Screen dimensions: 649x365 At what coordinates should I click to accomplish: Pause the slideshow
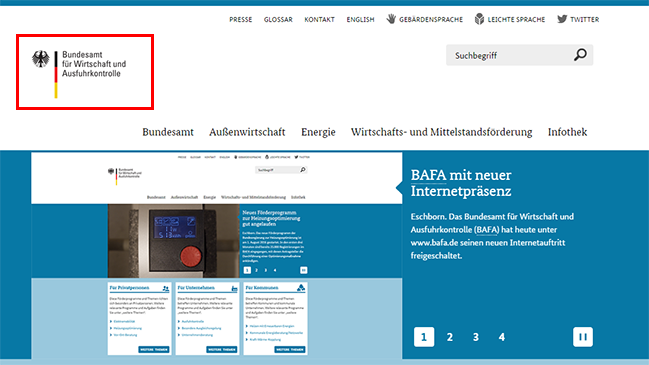point(583,337)
